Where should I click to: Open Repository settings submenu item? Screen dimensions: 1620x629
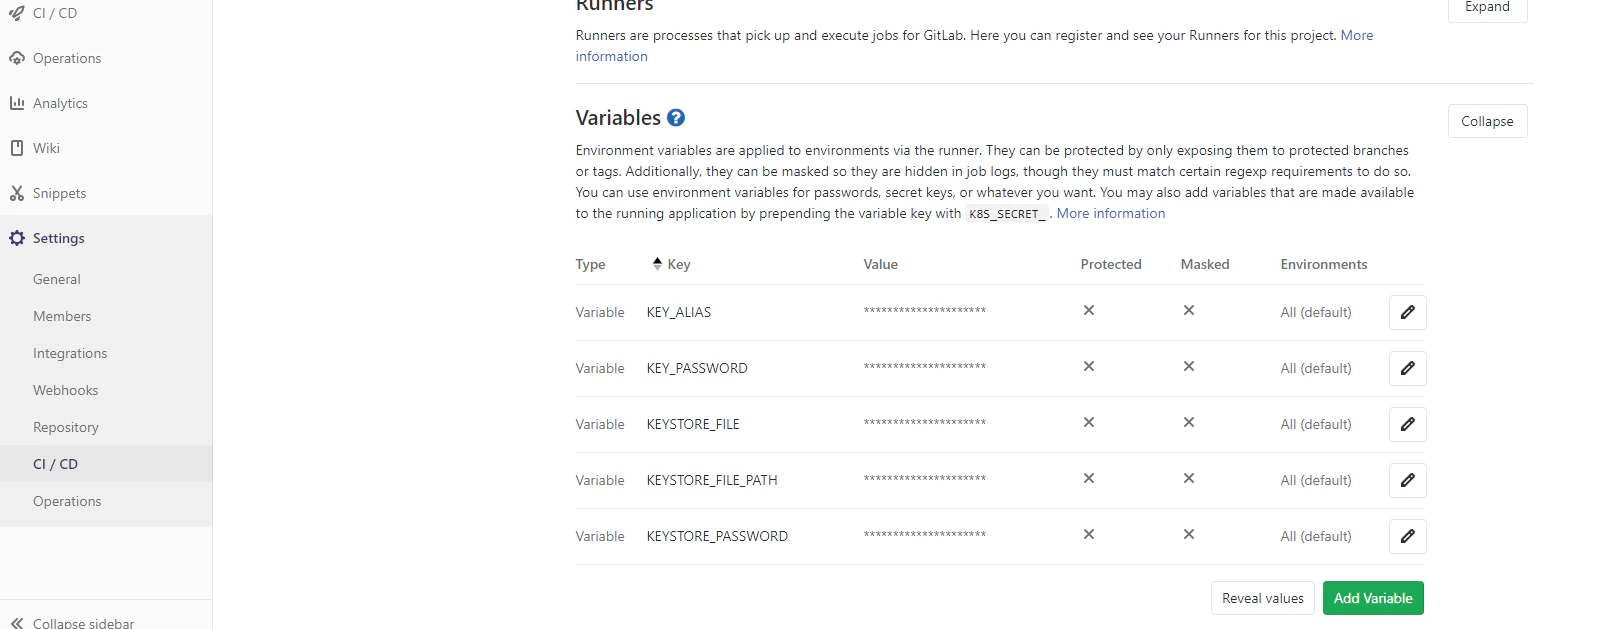point(66,427)
